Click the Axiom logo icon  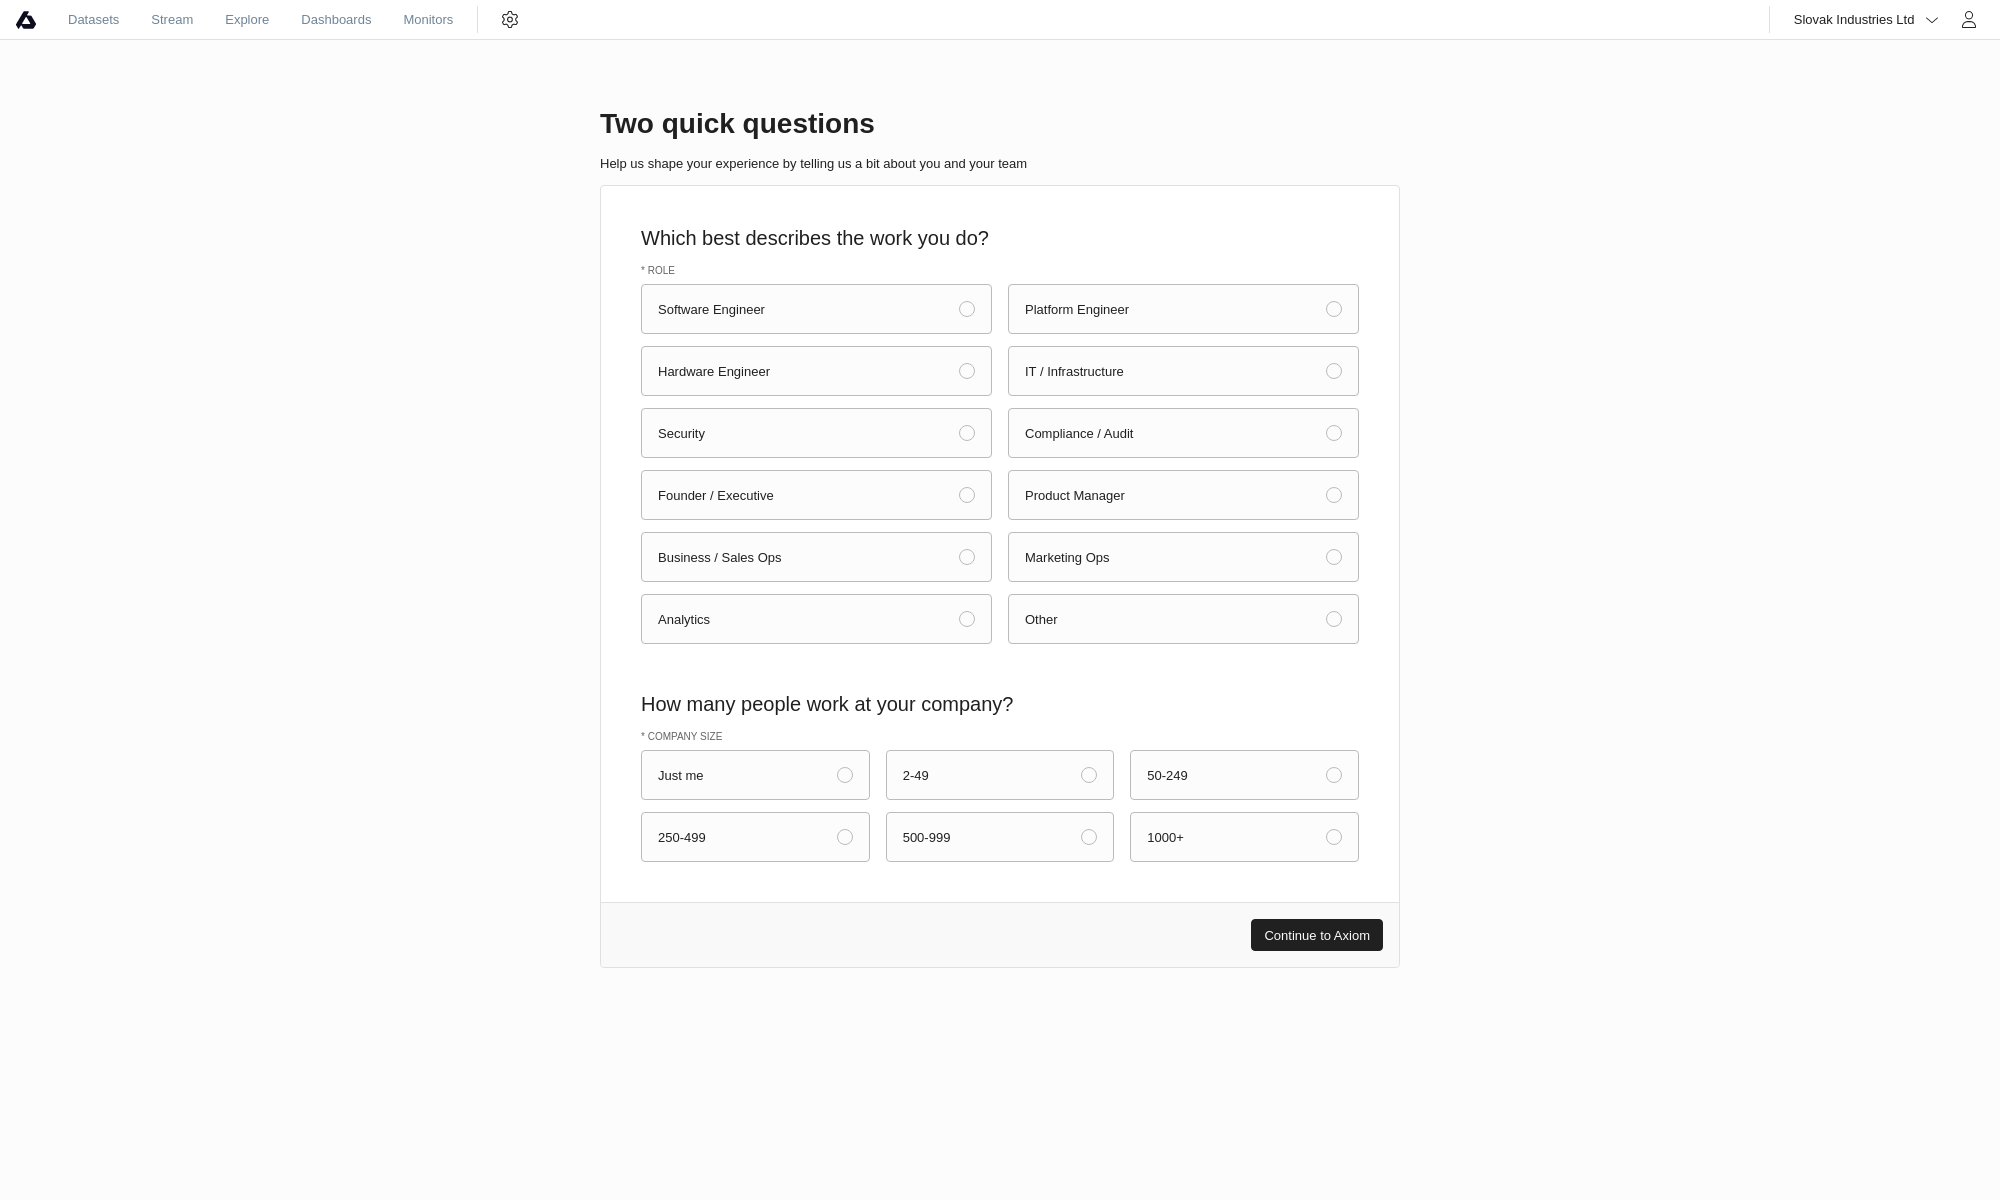tap(26, 20)
